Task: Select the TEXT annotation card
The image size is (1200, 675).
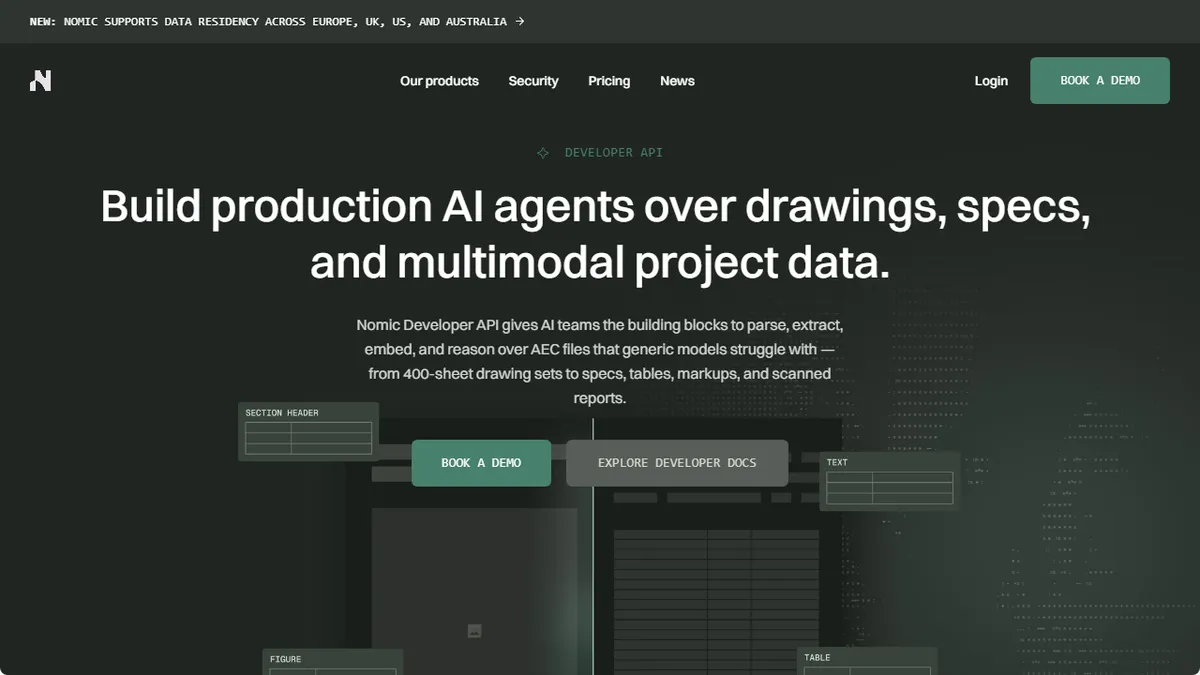Action: [889, 481]
